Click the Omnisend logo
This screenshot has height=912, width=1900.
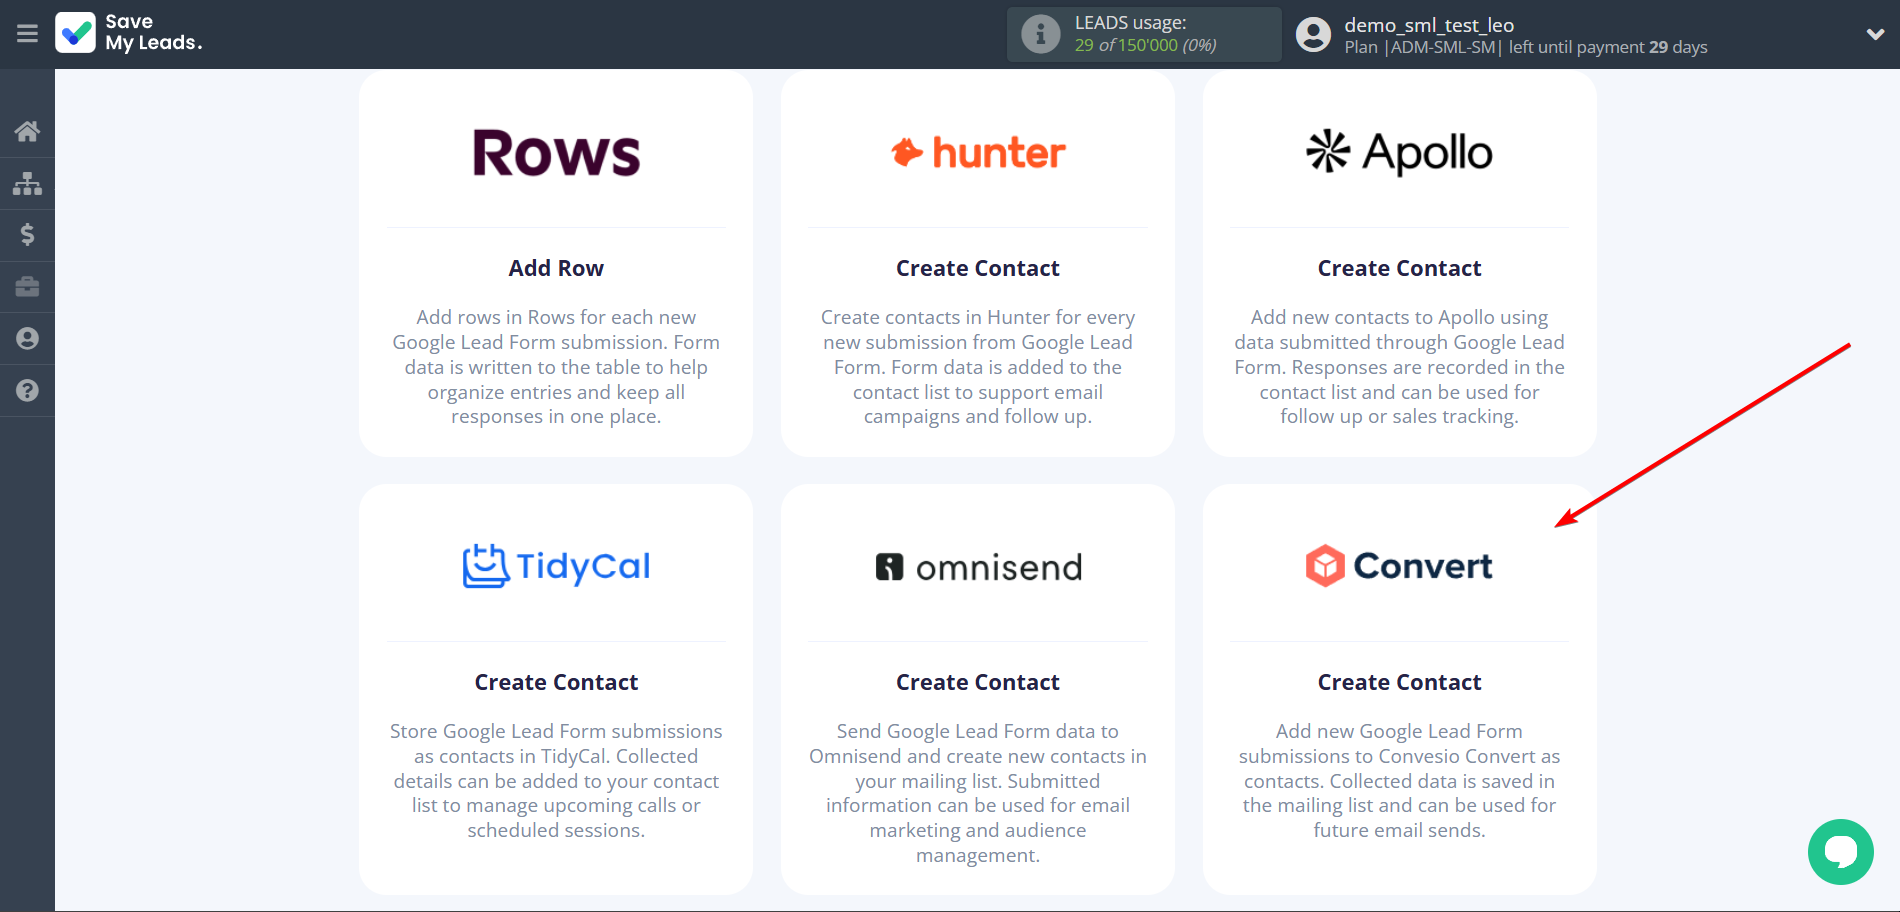click(978, 567)
